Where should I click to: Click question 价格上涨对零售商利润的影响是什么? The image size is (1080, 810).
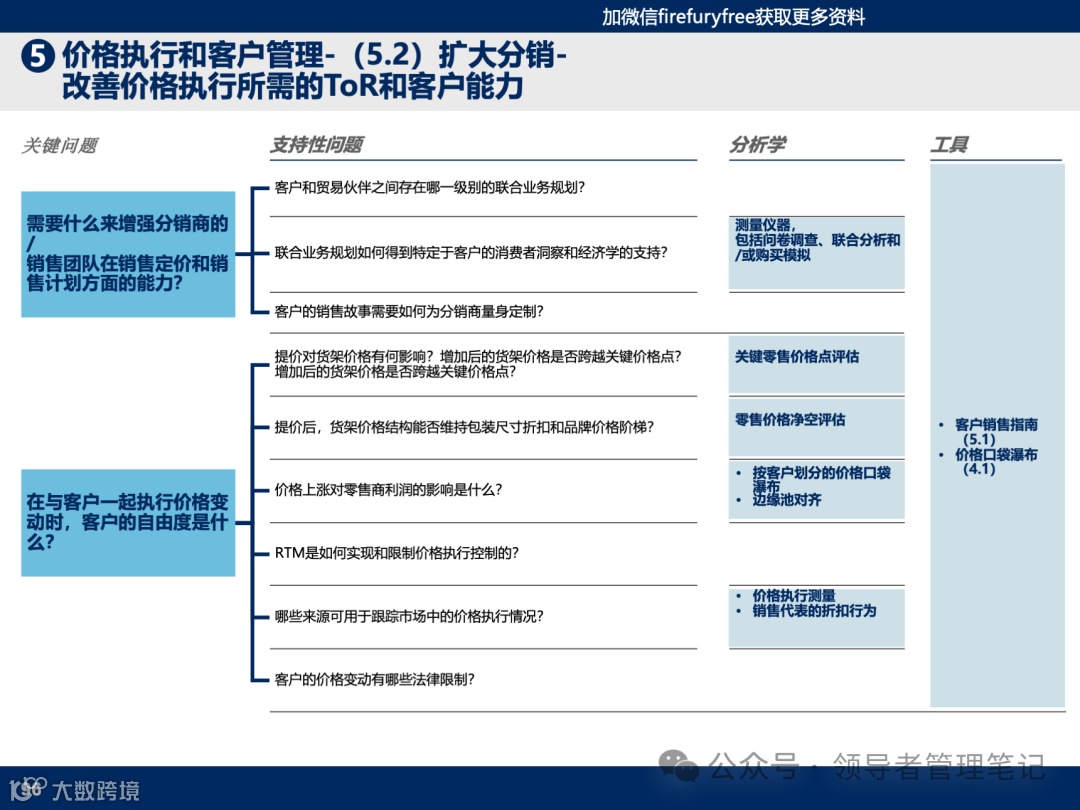pyautogui.click(x=388, y=490)
